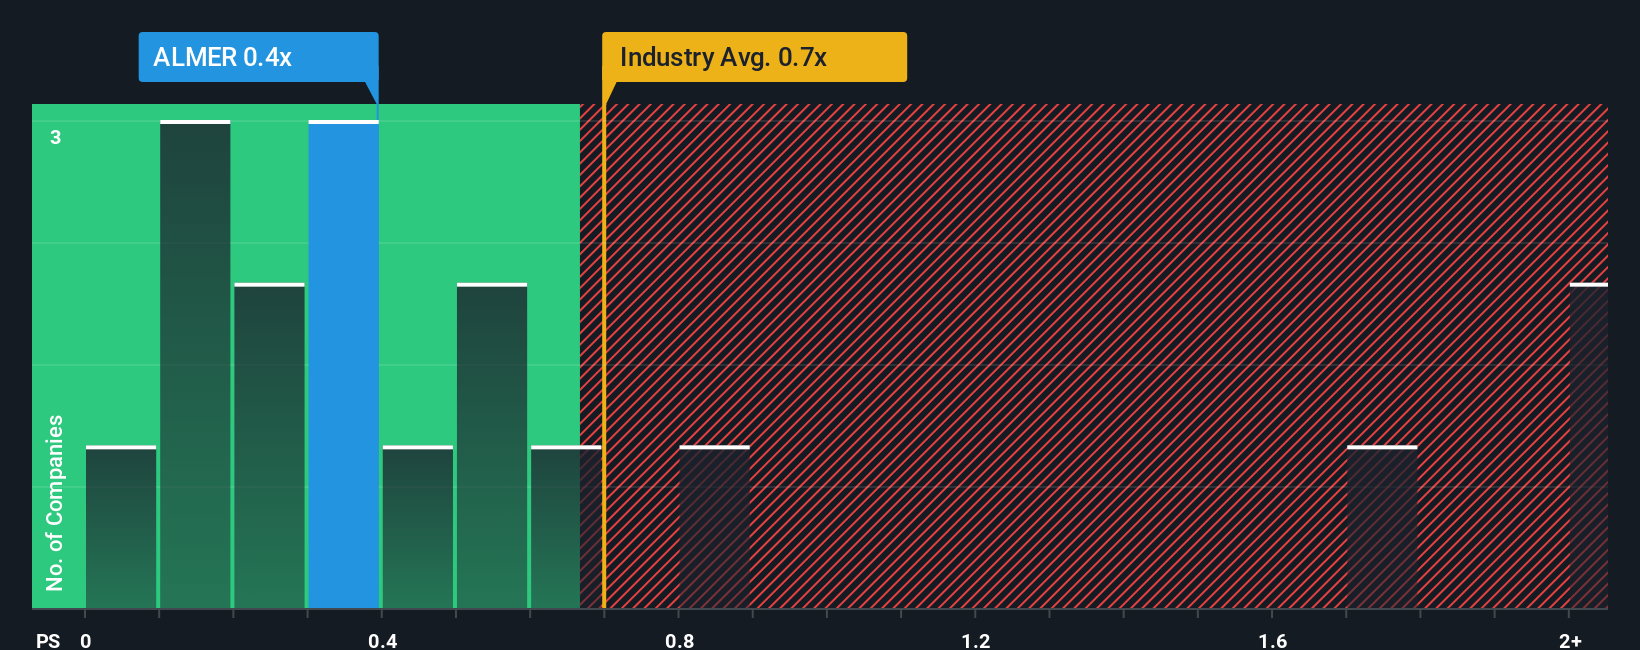Select the first histogram bar at PS 0
This screenshot has width=1640, height=650.
coord(121,527)
